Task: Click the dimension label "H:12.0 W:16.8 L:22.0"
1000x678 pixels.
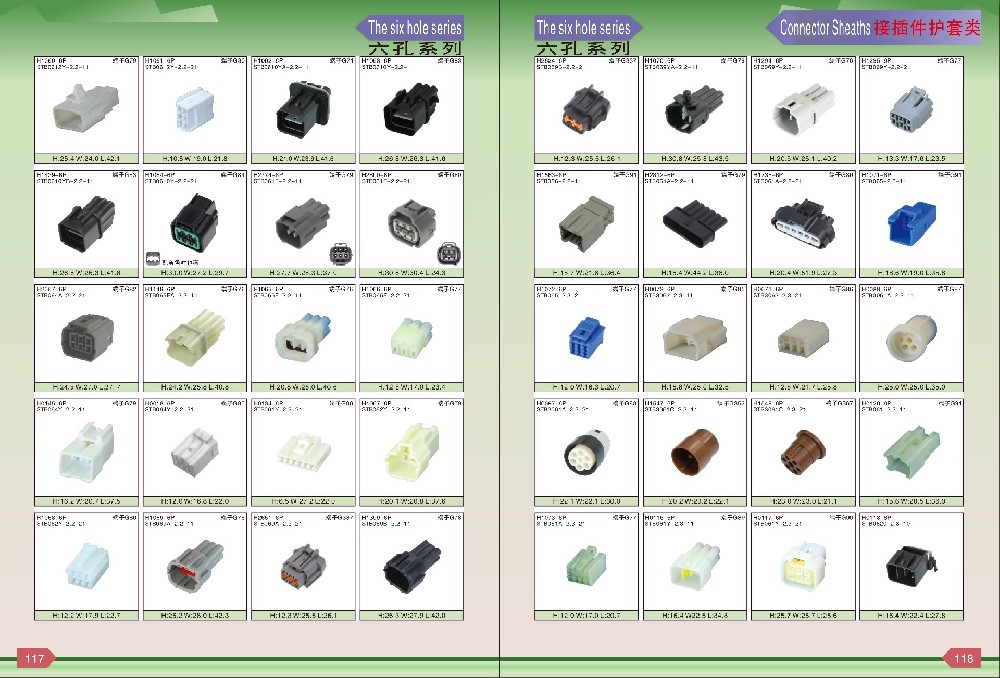Action: point(195,501)
